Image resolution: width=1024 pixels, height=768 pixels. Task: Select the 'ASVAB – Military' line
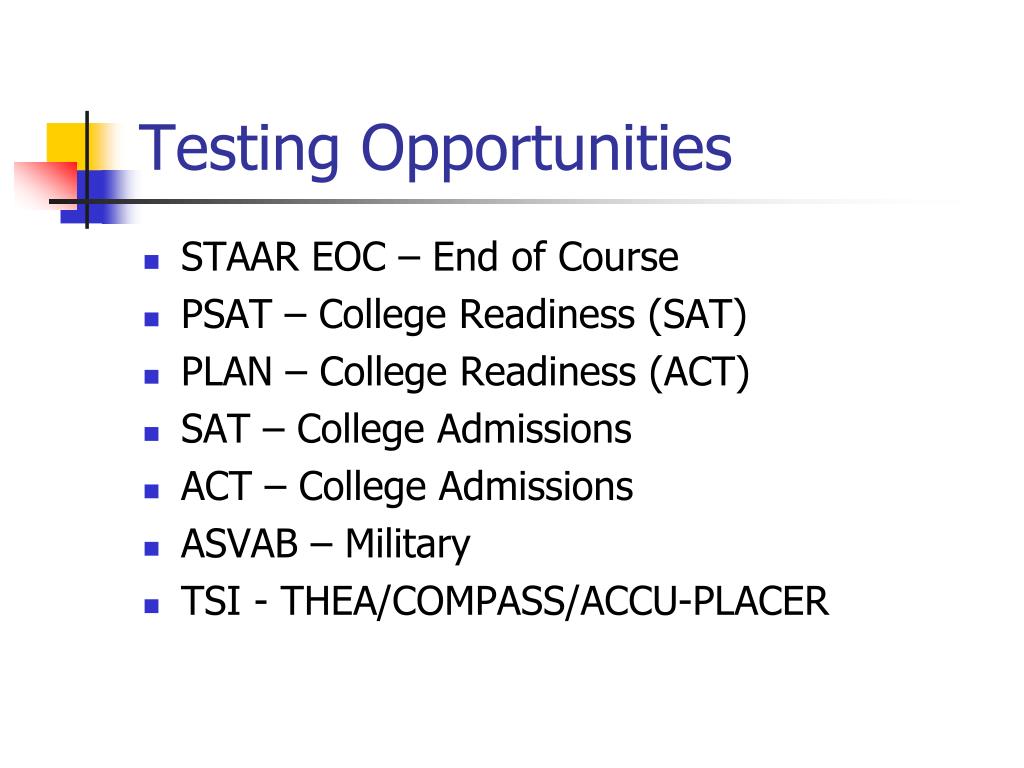[325, 545]
